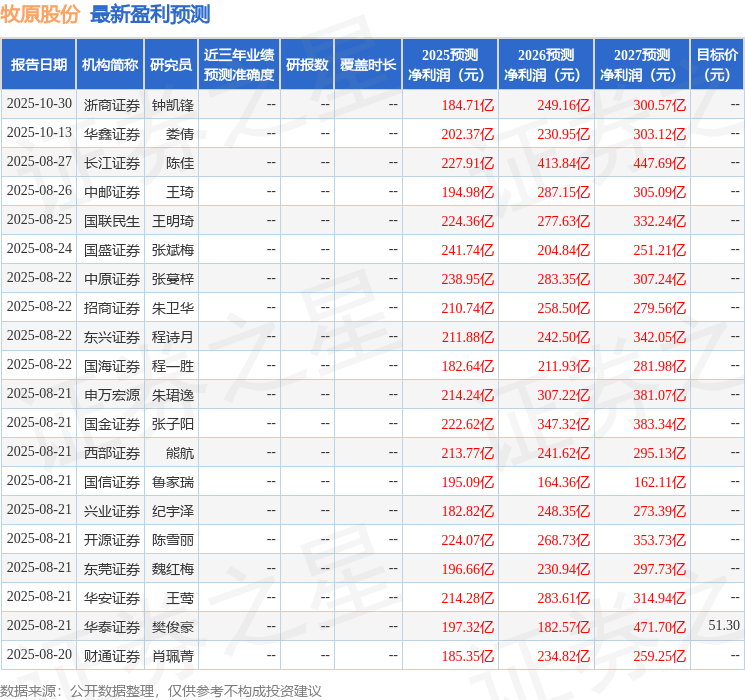The height and width of the screenshot is (700, 745).
Task: Select the 中邮证券 institution cell
Action: 112,192
